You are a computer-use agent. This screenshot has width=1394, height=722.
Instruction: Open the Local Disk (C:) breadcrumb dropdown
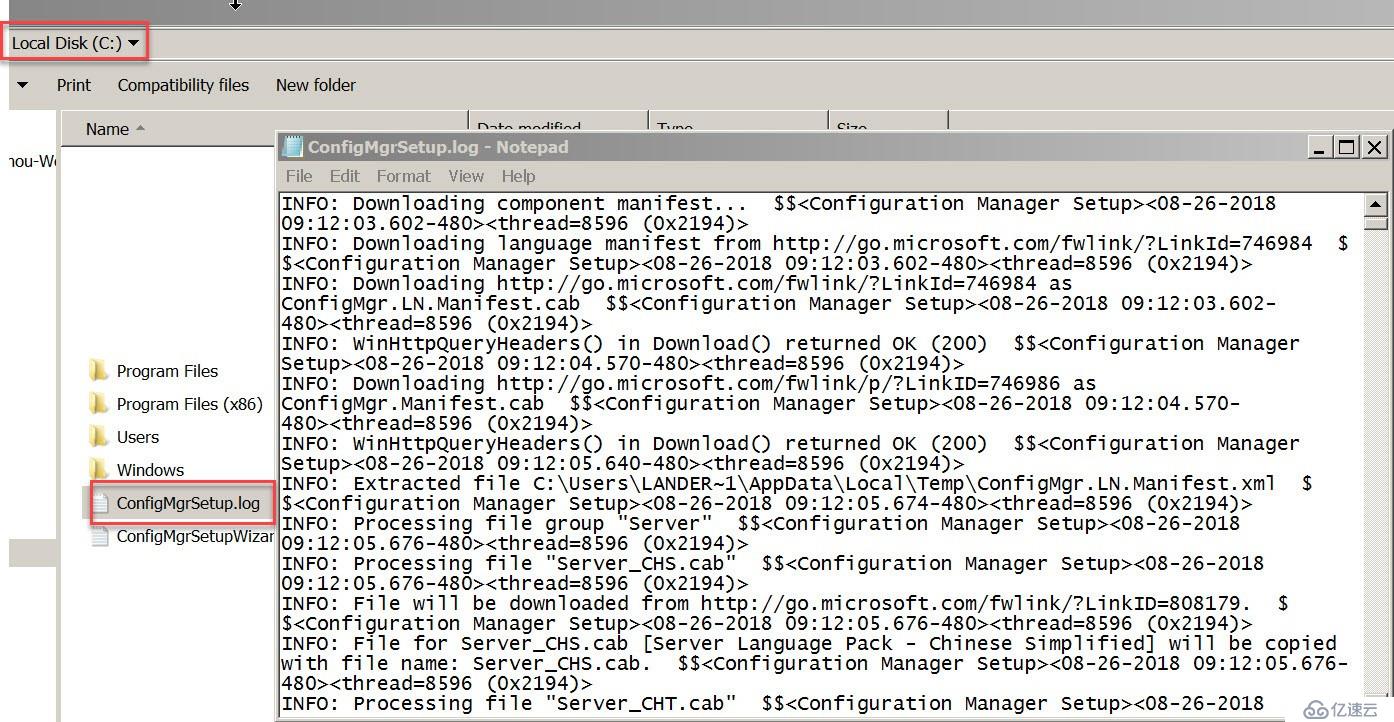click(133, 44)
